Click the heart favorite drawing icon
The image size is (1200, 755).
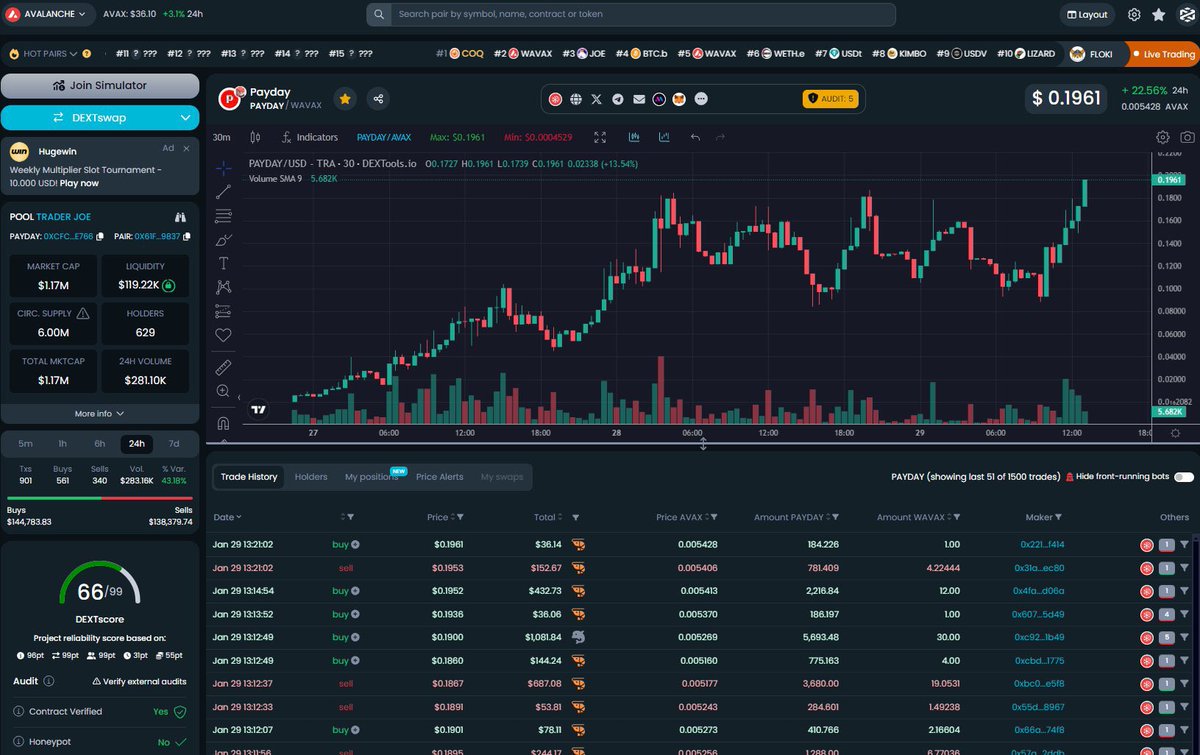(x=223, y=335)
